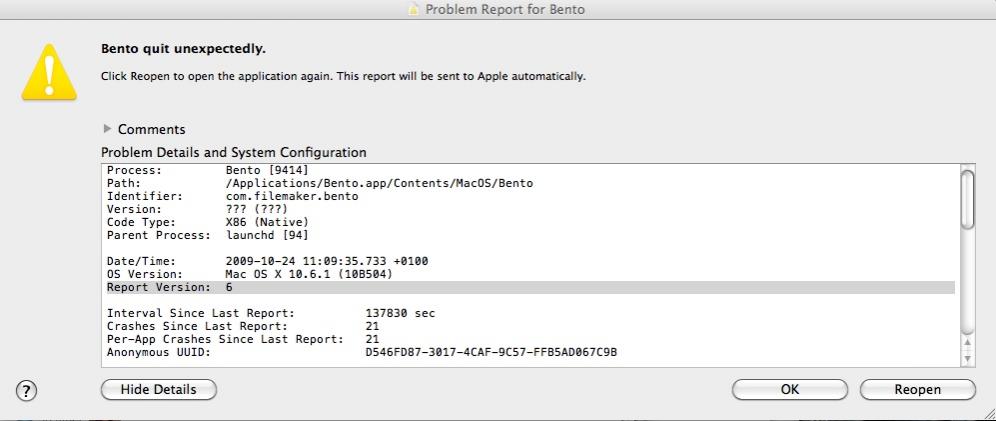This screenshot has height=421, width=996.
Task: Click the Date/Time 2009-10-24 line
Action: [x=267, y=262]
